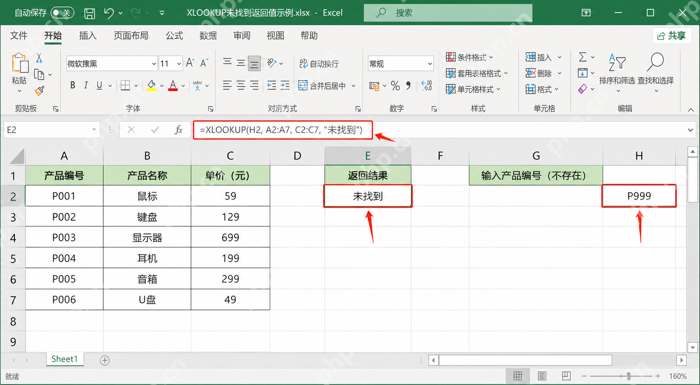Align cell text left
Viewport: 700px width, 385px height.
tap(227, 85)
